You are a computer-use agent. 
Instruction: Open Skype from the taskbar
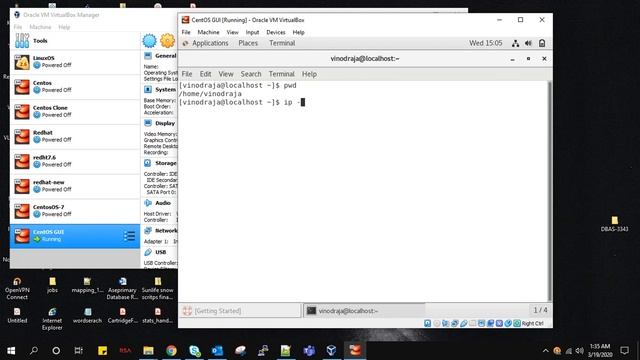pos(194,350)
